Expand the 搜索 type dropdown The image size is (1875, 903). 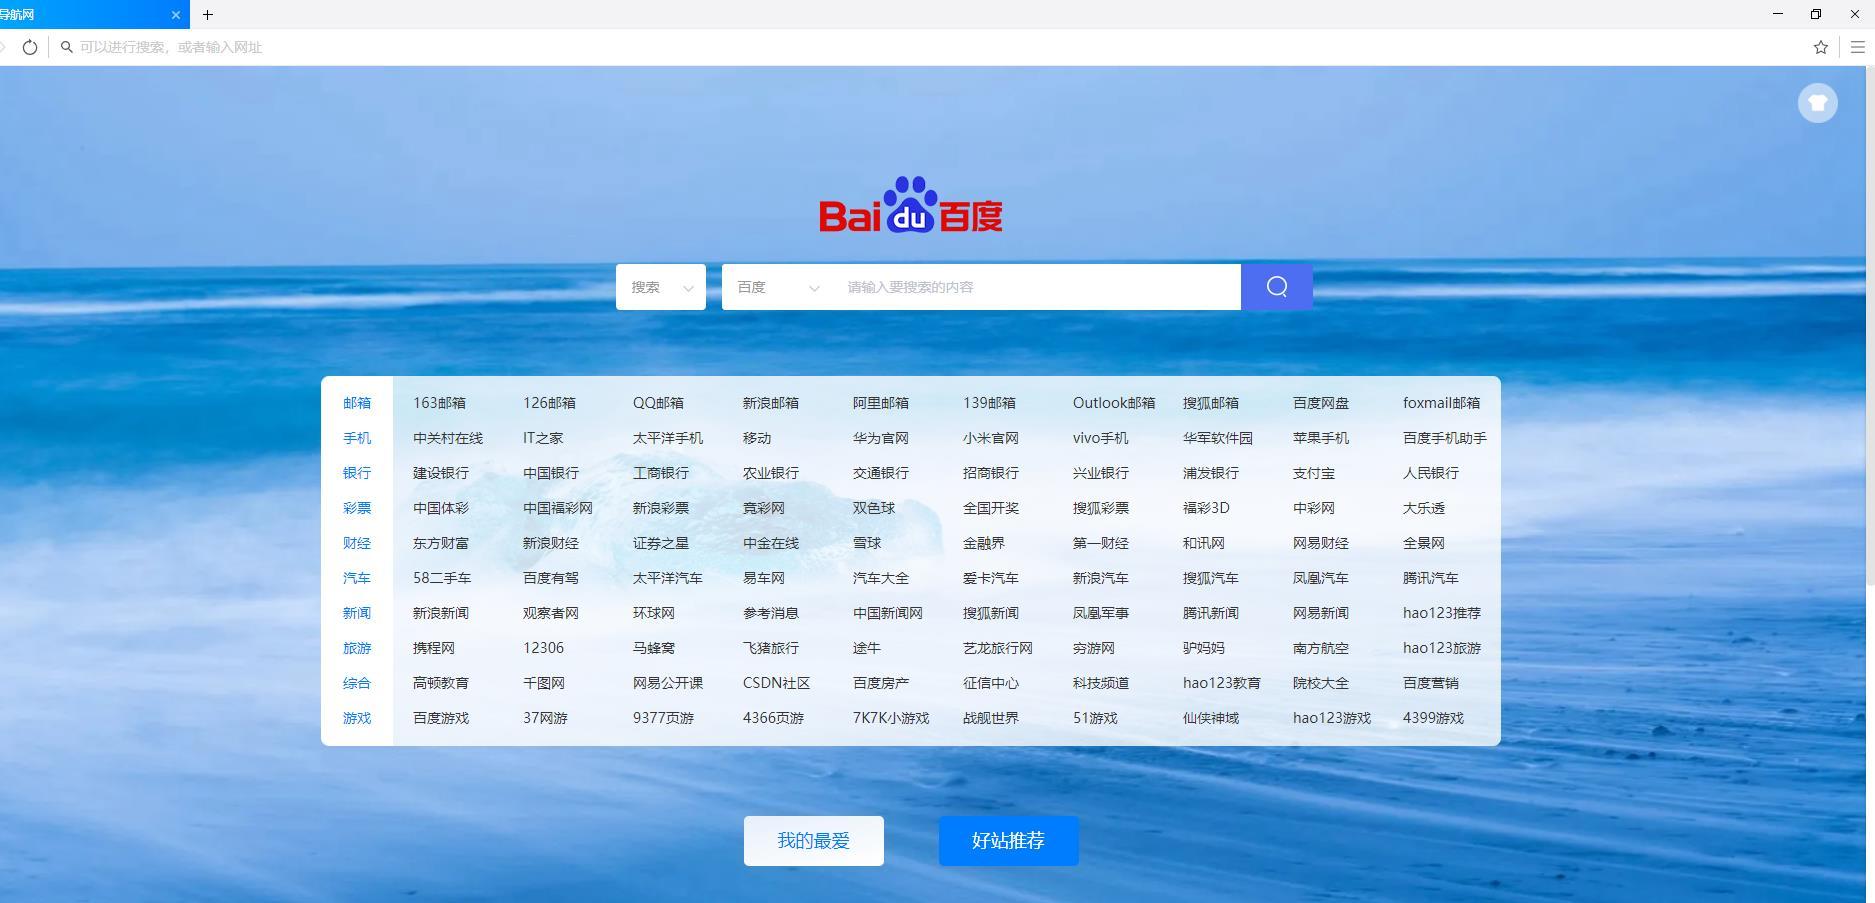click(661, 287)
